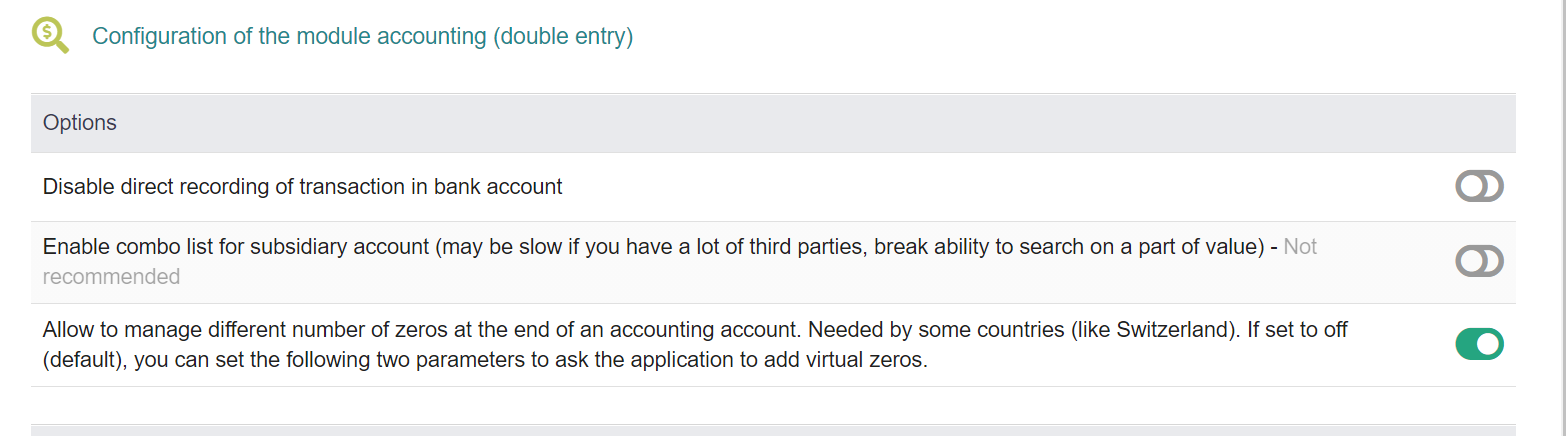Enable the disable direct recording toggle
This screenshot has width=1566, height=436.
point(1479,186)
